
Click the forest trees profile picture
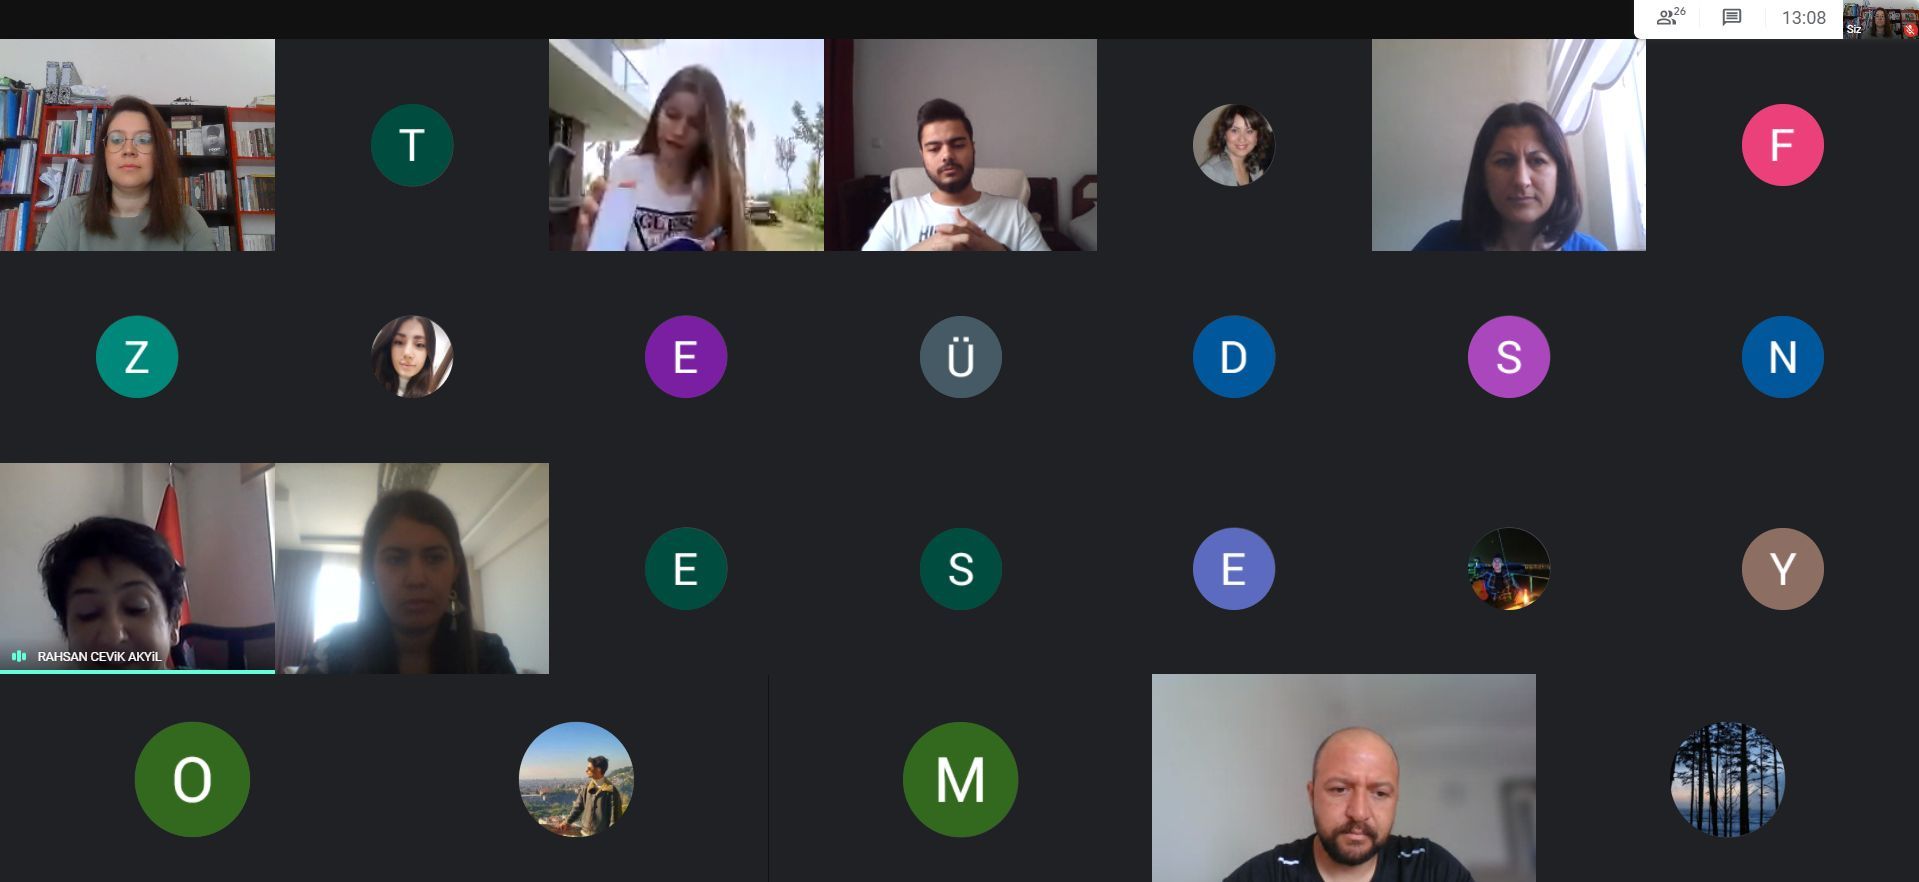point(1727,779)
